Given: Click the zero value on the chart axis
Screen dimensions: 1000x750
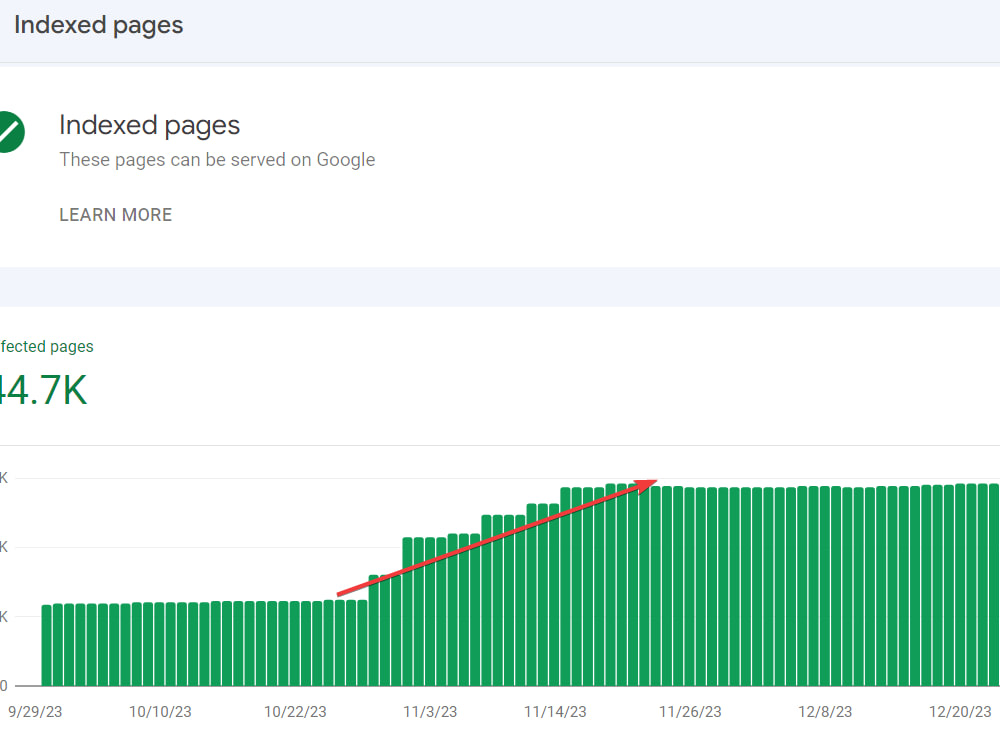Looking at the screenshot, I should [x=4, y=686].
